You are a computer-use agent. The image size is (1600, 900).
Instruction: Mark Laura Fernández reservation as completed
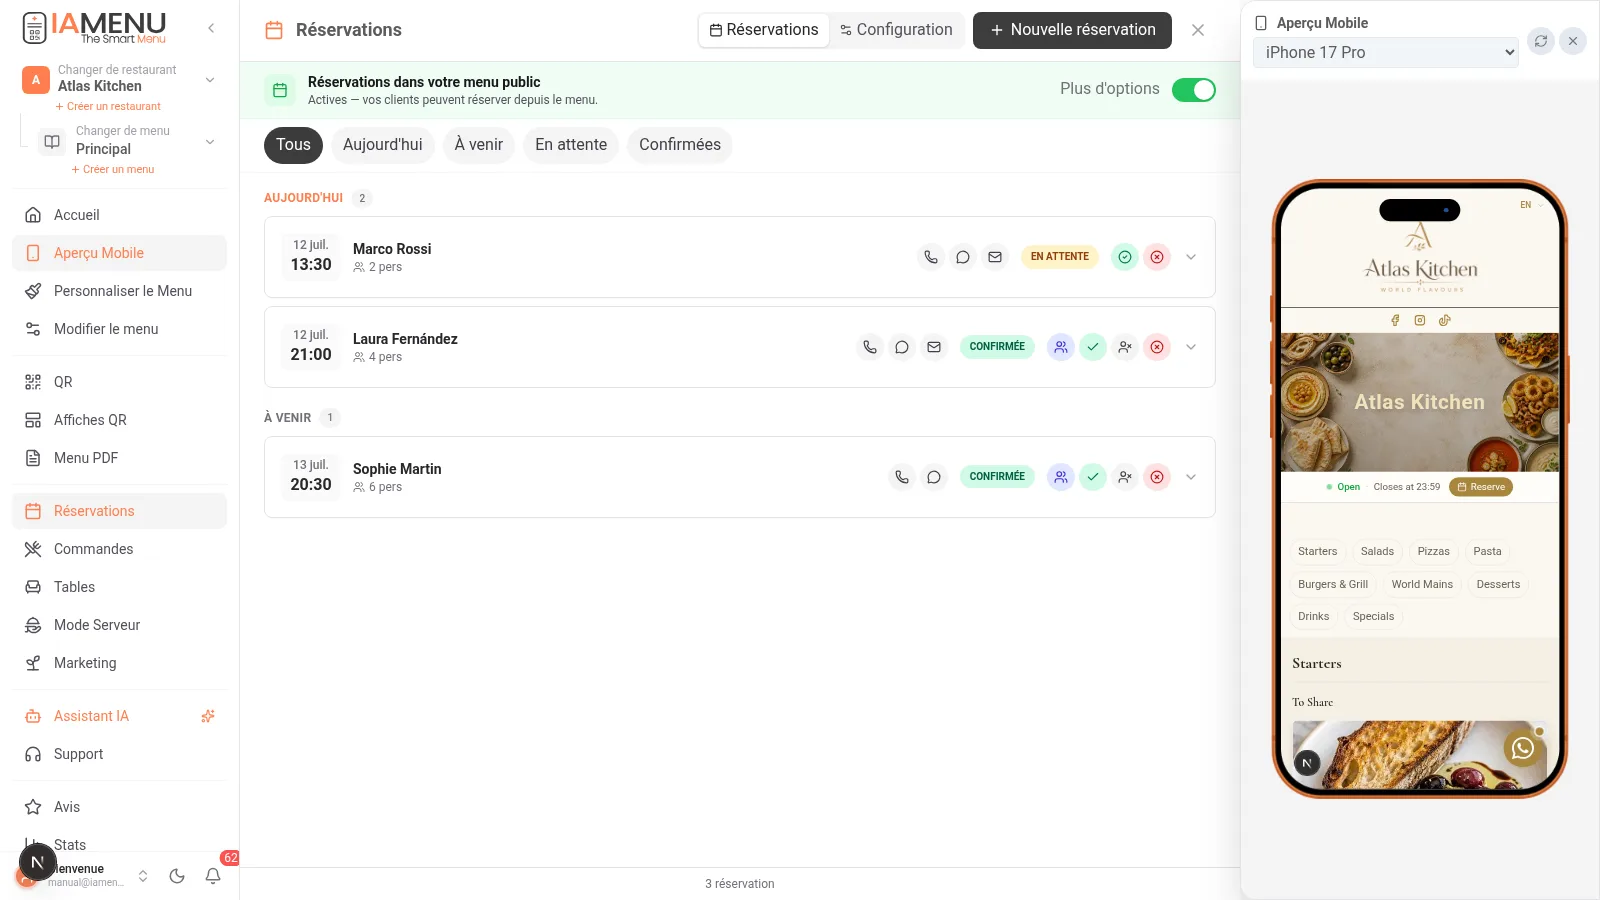pyautogui.click(x=1093, y=347)
